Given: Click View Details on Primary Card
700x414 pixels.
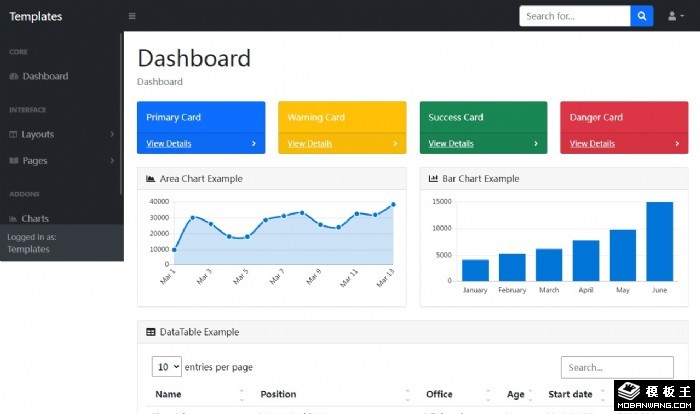Looking at the screenshot, I should point(169,143).
